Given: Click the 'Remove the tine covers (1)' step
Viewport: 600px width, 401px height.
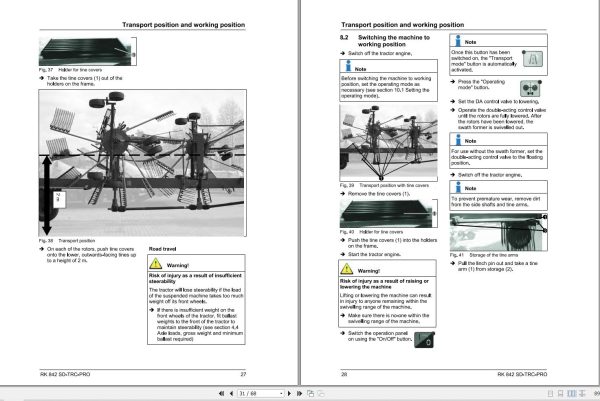Looking at the screenshot, I should pos(379,194).
